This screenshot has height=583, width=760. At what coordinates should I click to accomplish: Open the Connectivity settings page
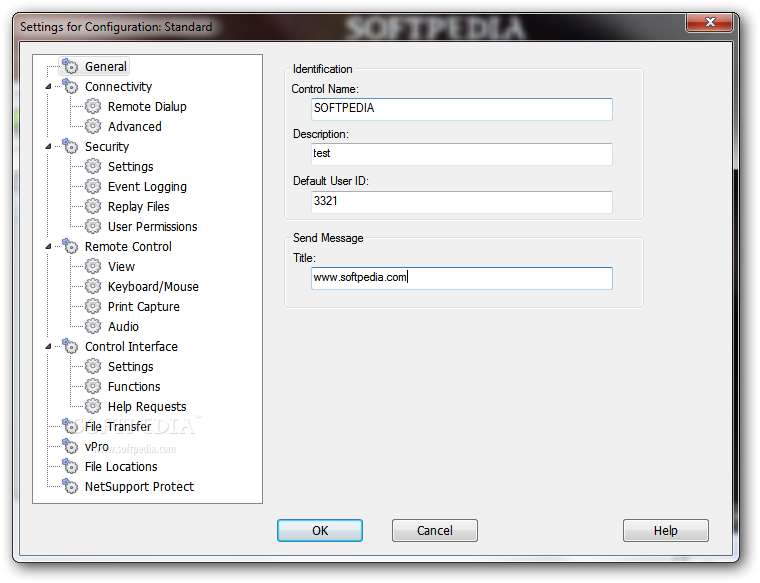tap(118, 86)
